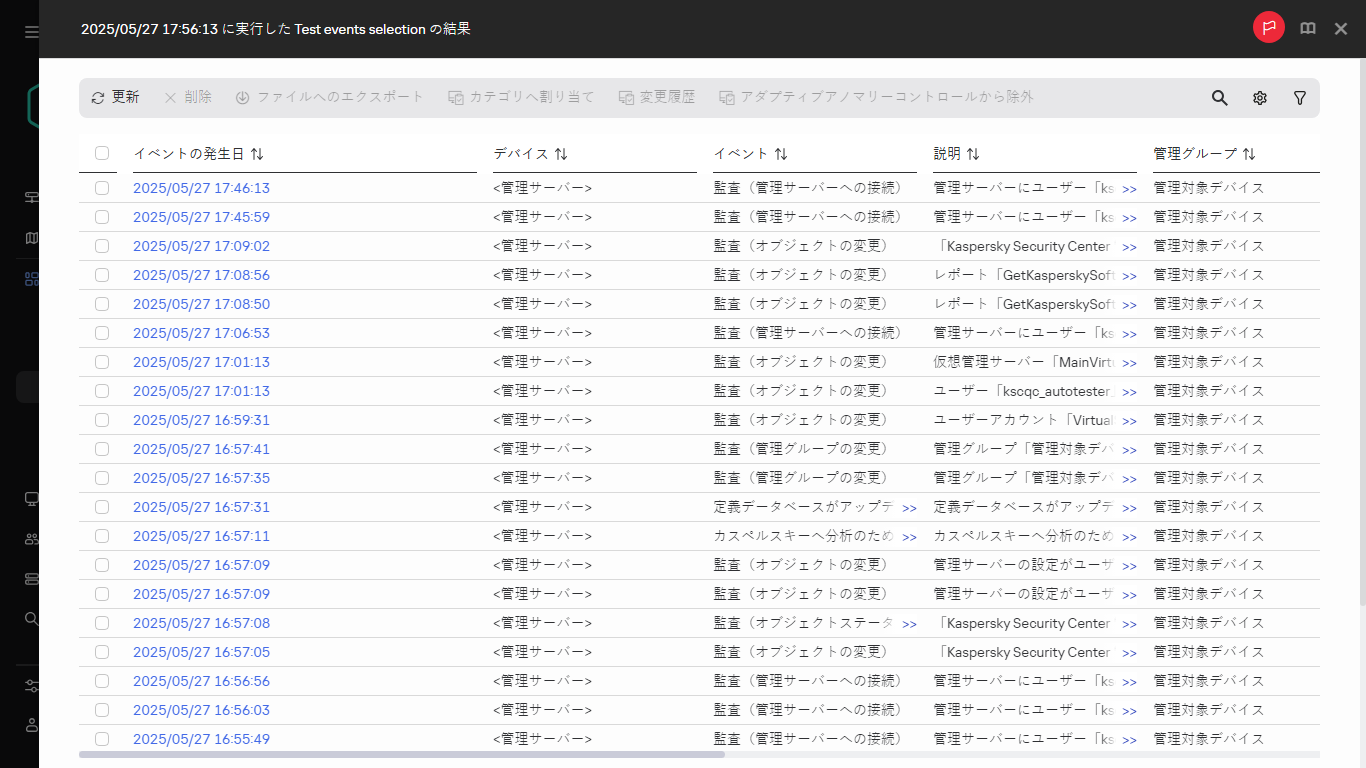Sort by 管理グループ column arrows

coord(1249,154)
